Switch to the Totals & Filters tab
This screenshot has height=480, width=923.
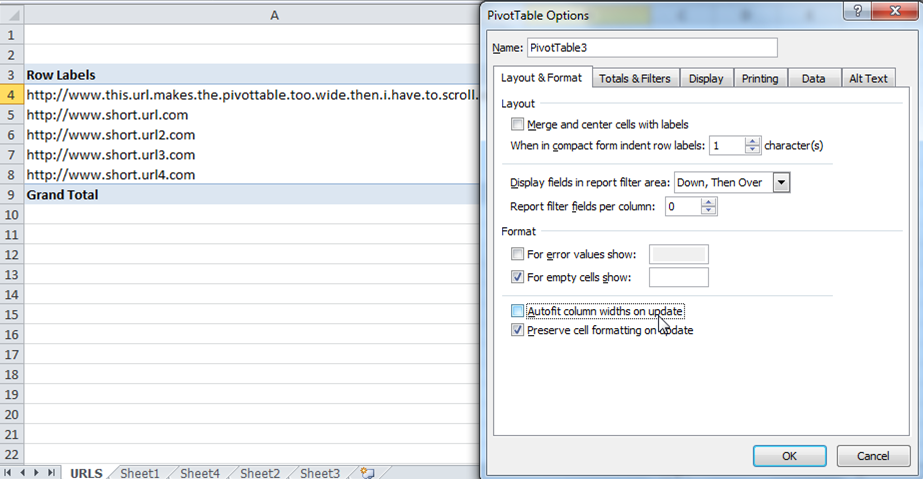[636, 78]
